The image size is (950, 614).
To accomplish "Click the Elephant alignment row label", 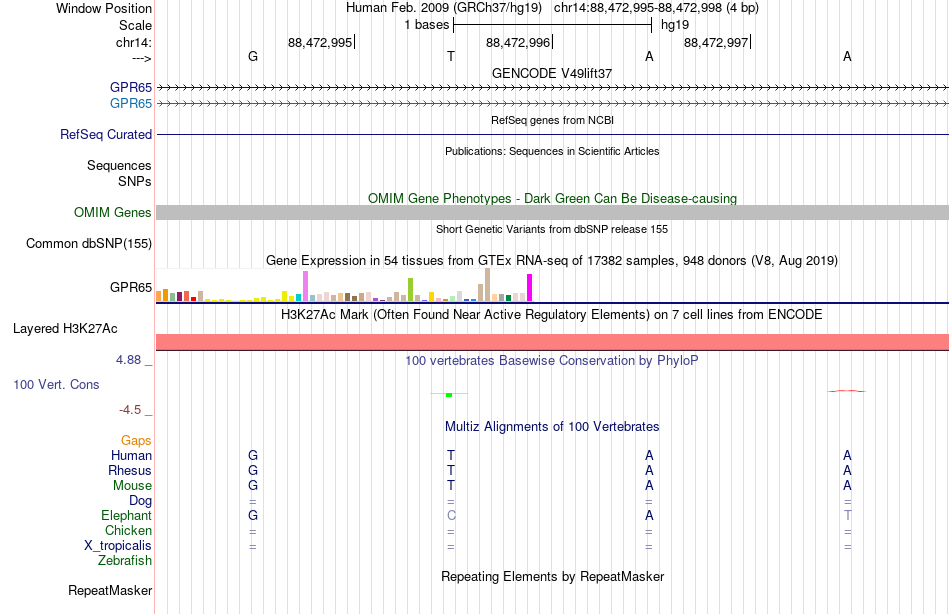I will click(x=127, y=515).
